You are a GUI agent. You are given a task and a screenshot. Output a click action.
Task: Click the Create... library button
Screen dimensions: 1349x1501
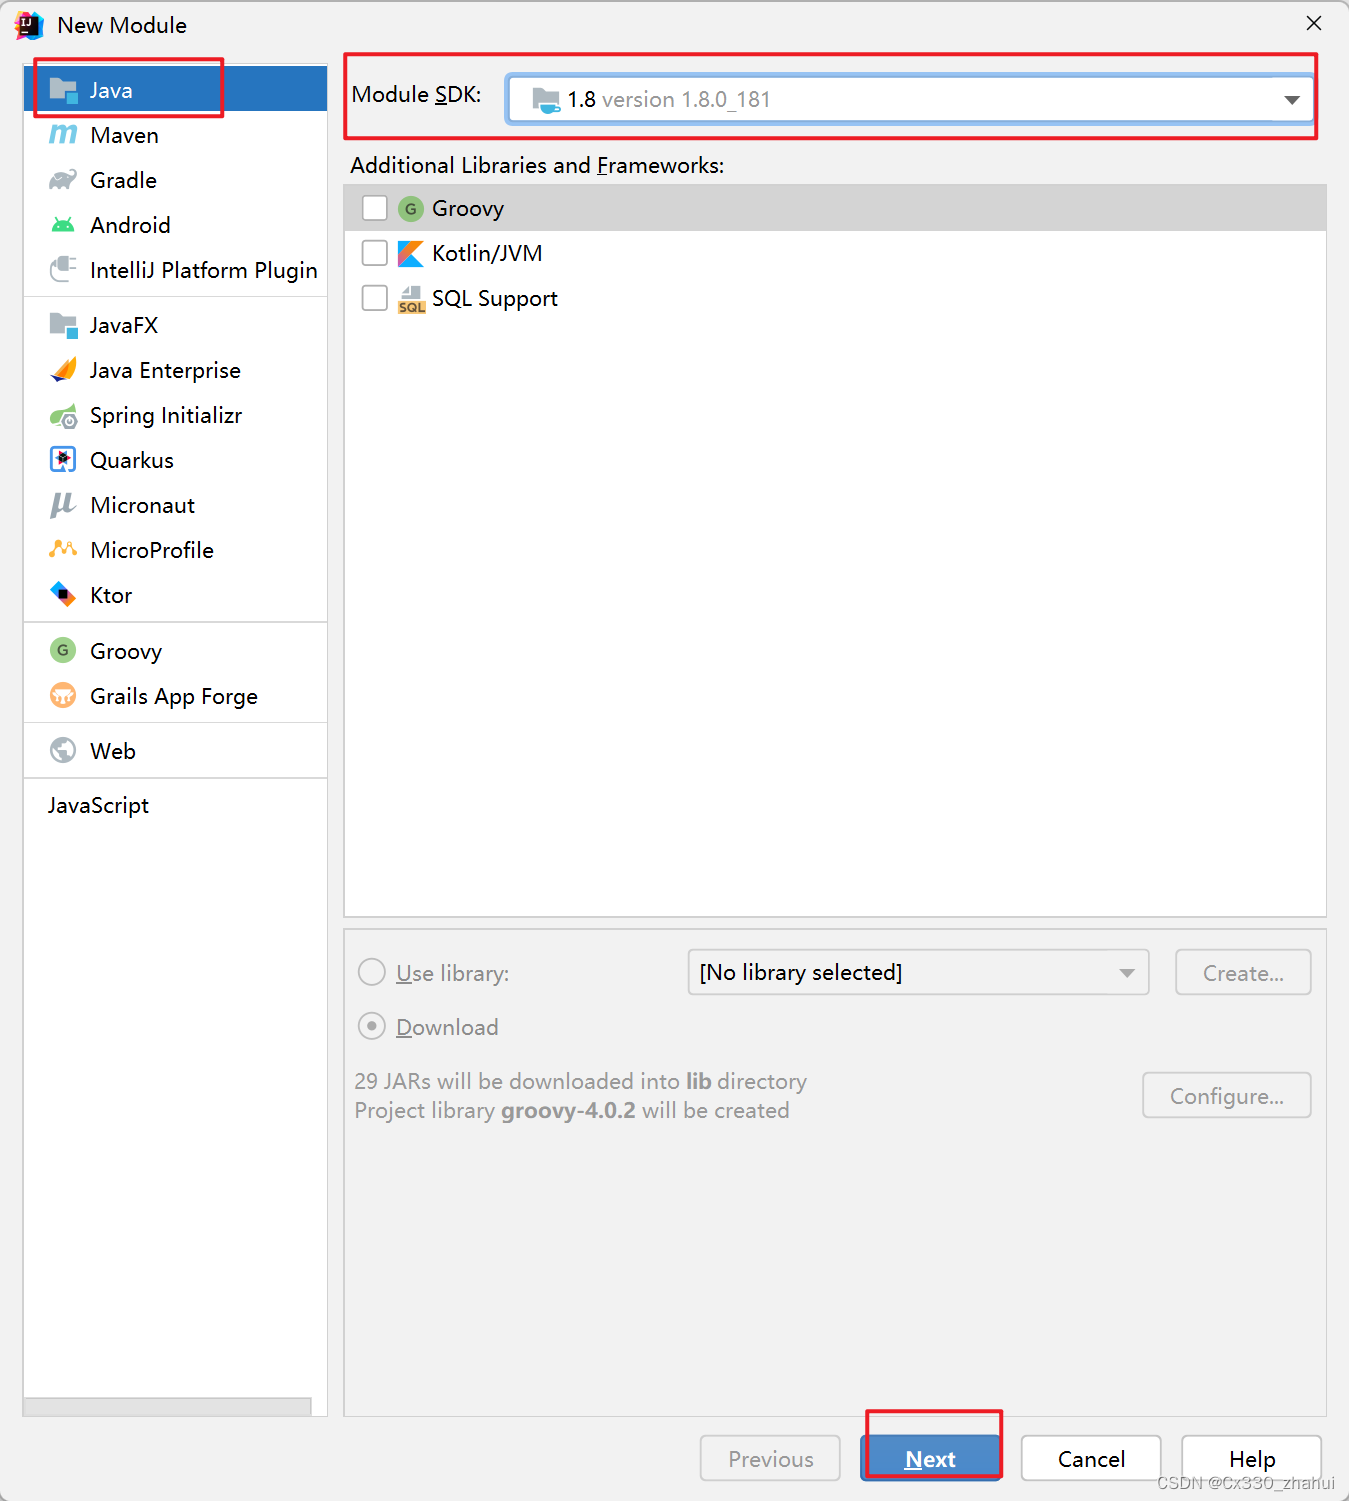pos(1243,972)
